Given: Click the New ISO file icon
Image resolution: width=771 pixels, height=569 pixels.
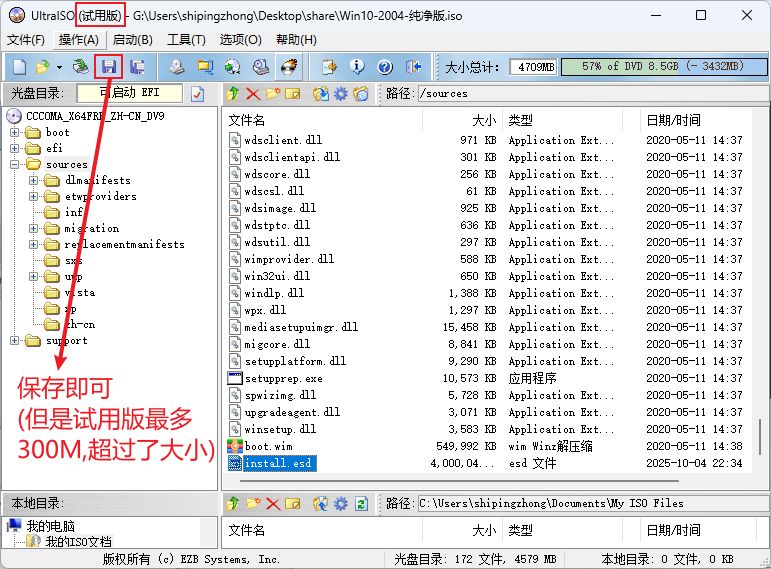Looking at the screenshot, I should 20,67.
